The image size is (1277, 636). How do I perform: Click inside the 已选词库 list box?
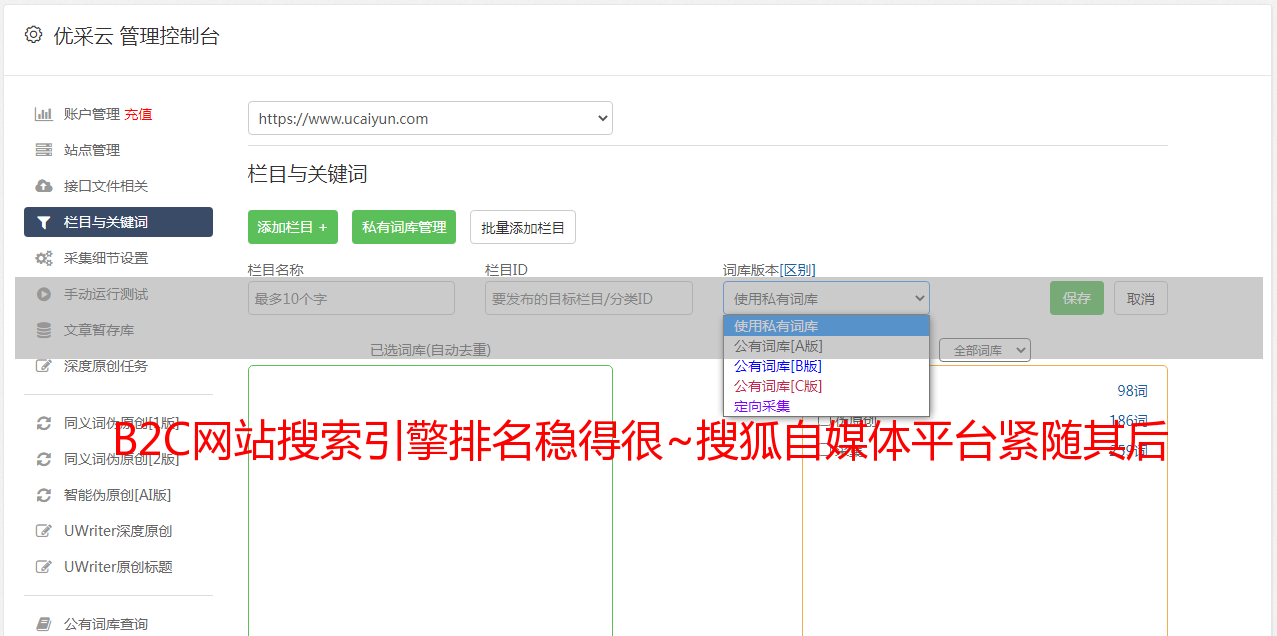click(x=430, y=500)
